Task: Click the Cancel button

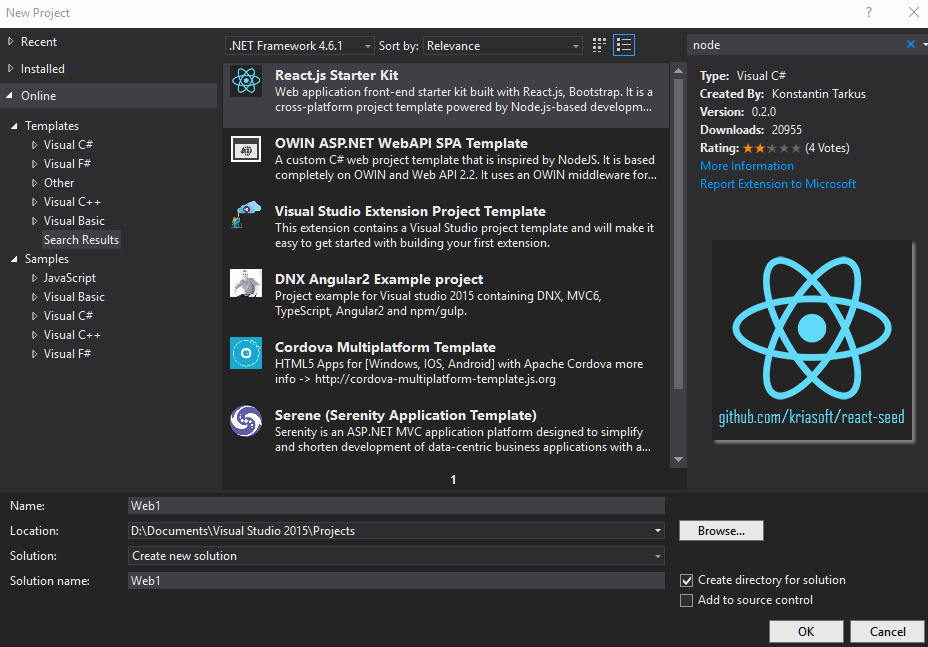Action: coord(887,632)
